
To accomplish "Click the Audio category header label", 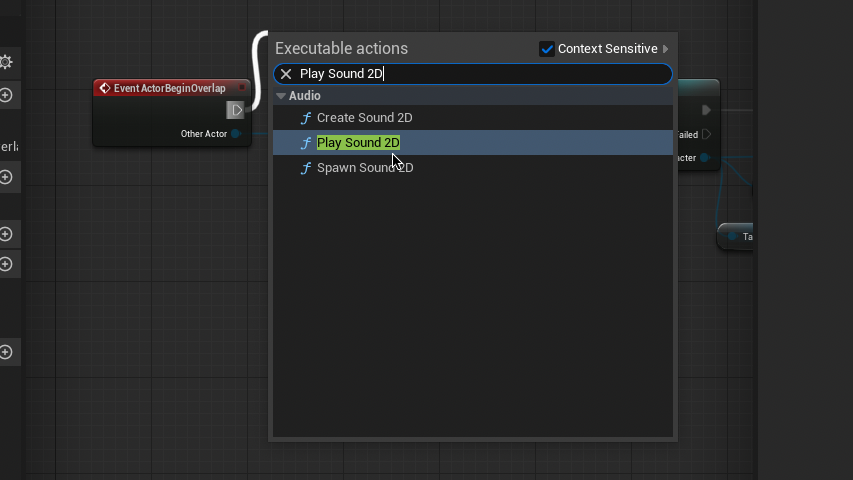I will pos(305,96).
